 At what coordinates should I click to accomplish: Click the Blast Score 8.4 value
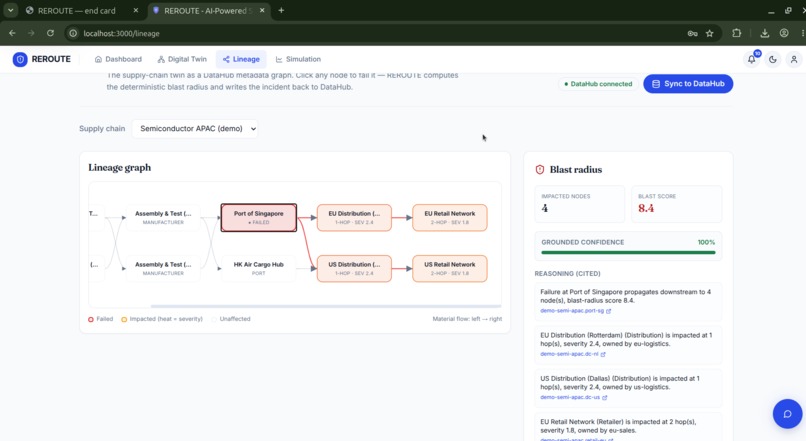[x=646, y=208]
